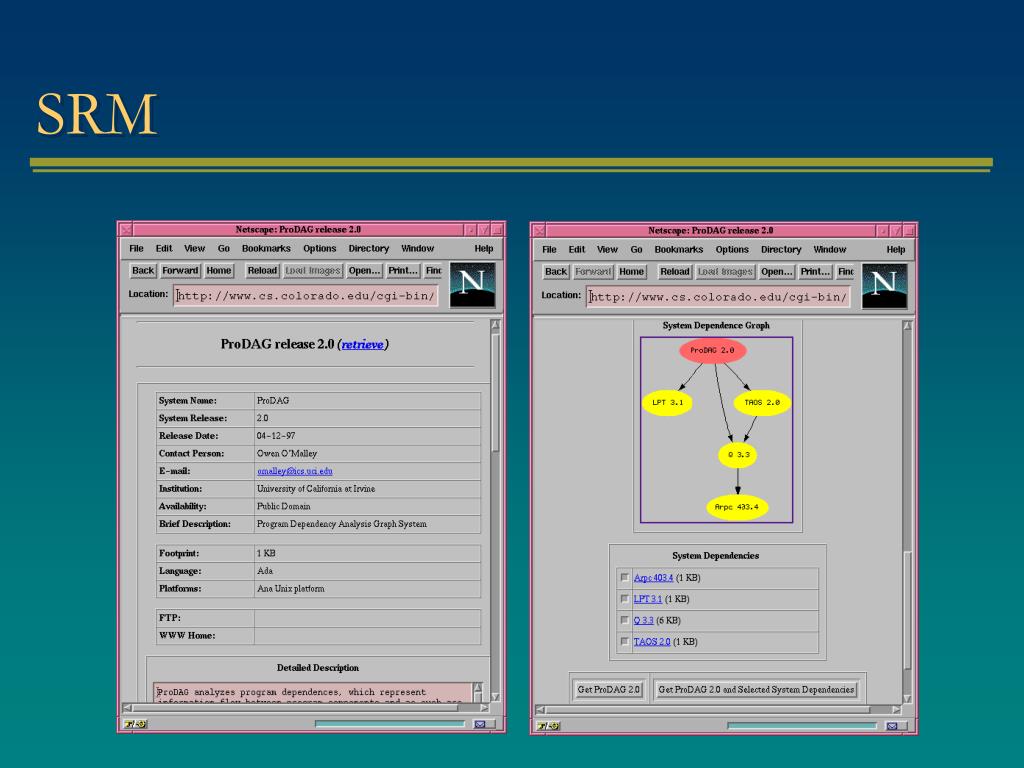The width and height of the screenshot is (1024, 768).
Task: Click the Detailed Description text area
Action: click(x=313, y=692)
